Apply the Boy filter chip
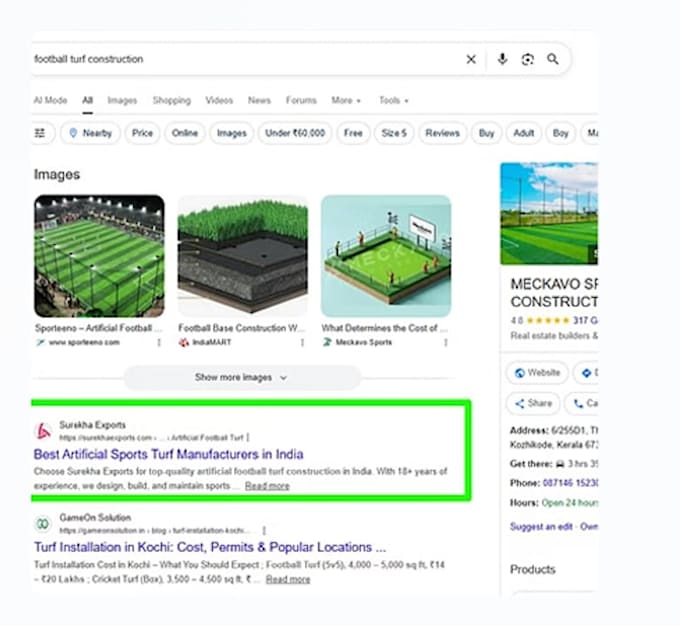 click(560, 133)
